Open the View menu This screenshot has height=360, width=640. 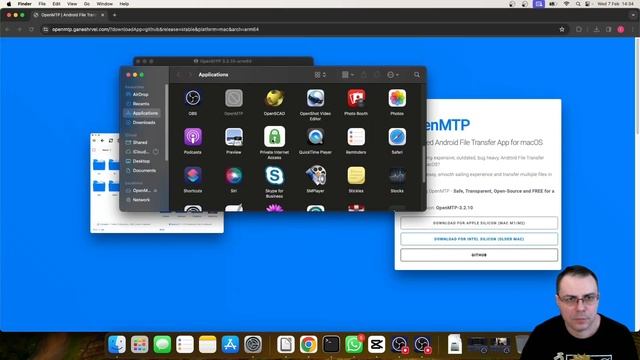click(x=72, y=4)
